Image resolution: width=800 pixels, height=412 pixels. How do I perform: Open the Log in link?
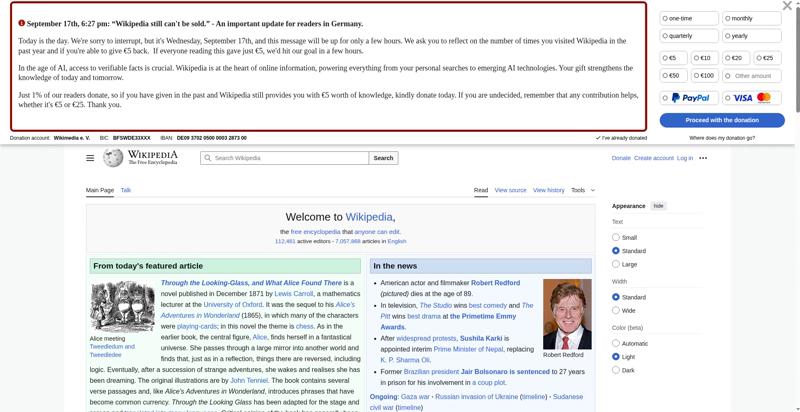point(685,158)
